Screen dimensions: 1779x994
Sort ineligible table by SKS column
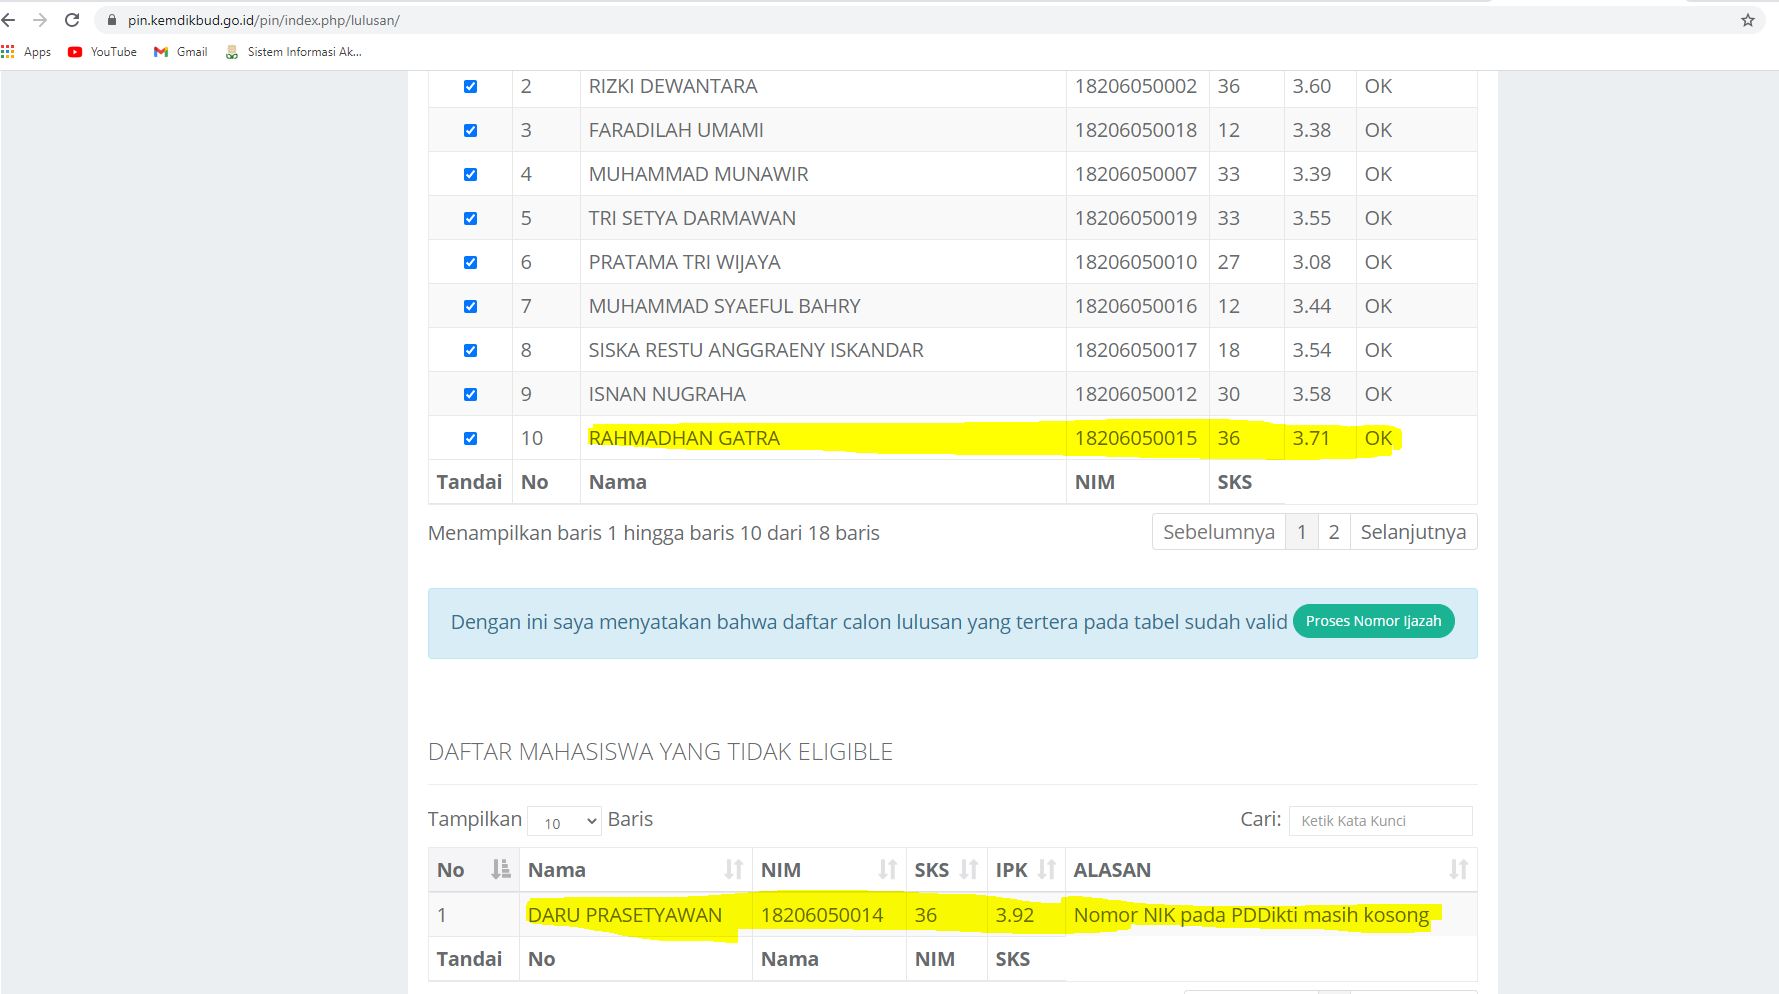[x=968, y=870]
